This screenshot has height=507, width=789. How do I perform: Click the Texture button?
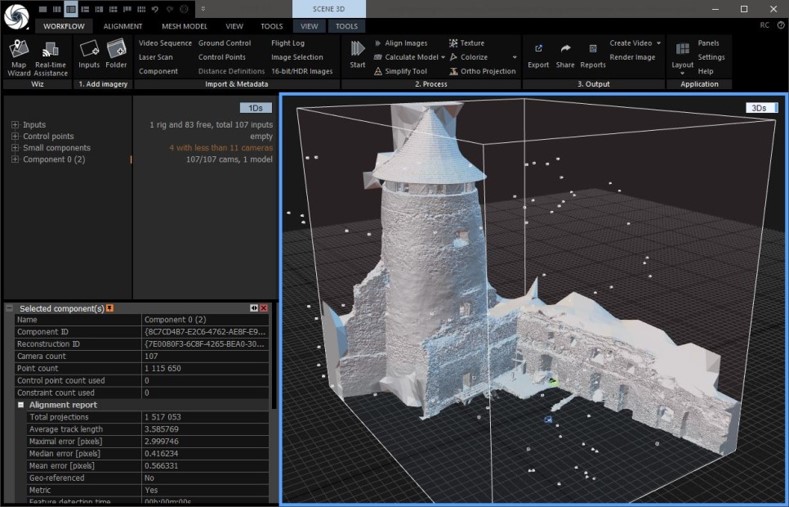471,44
